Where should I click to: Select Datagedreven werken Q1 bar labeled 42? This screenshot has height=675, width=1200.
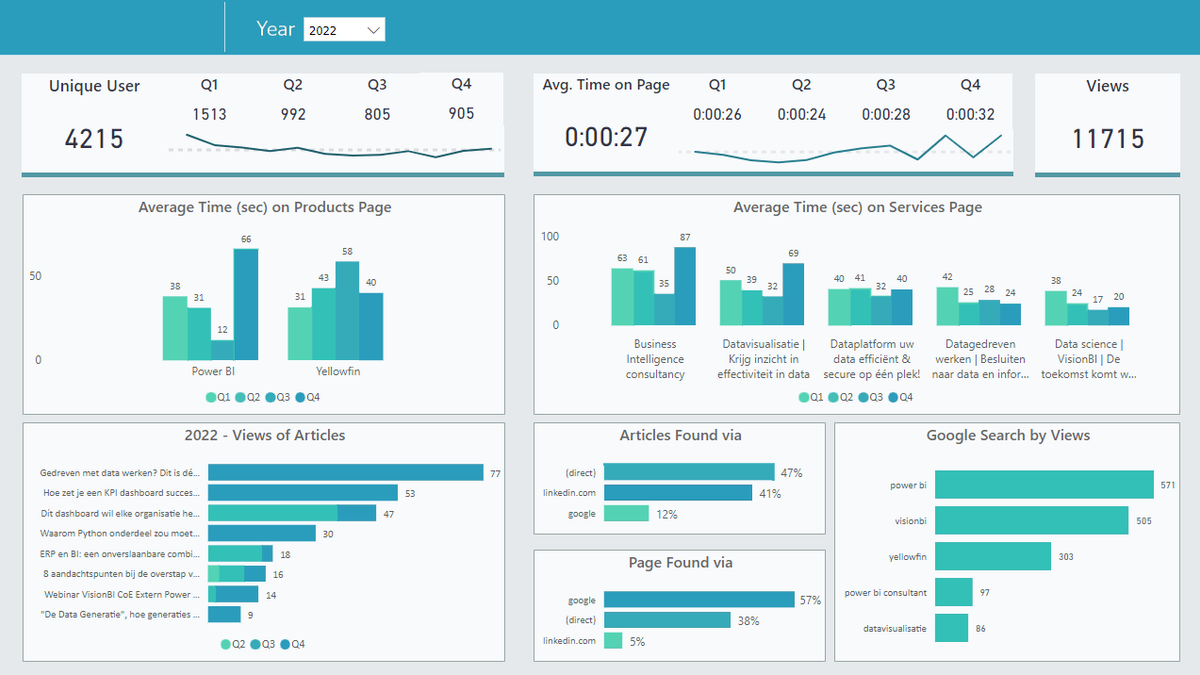tap(947, 306)
